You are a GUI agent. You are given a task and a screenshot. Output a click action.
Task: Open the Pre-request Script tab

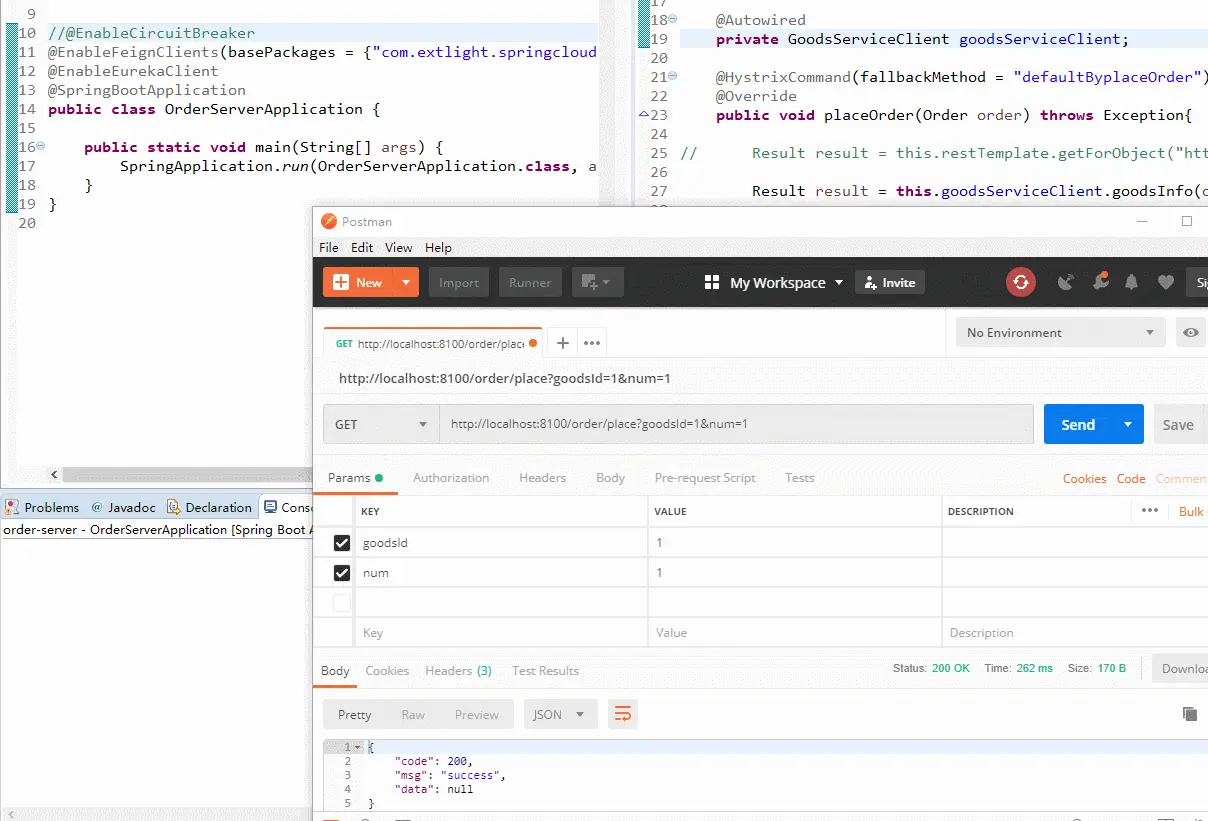click(705, 478)
